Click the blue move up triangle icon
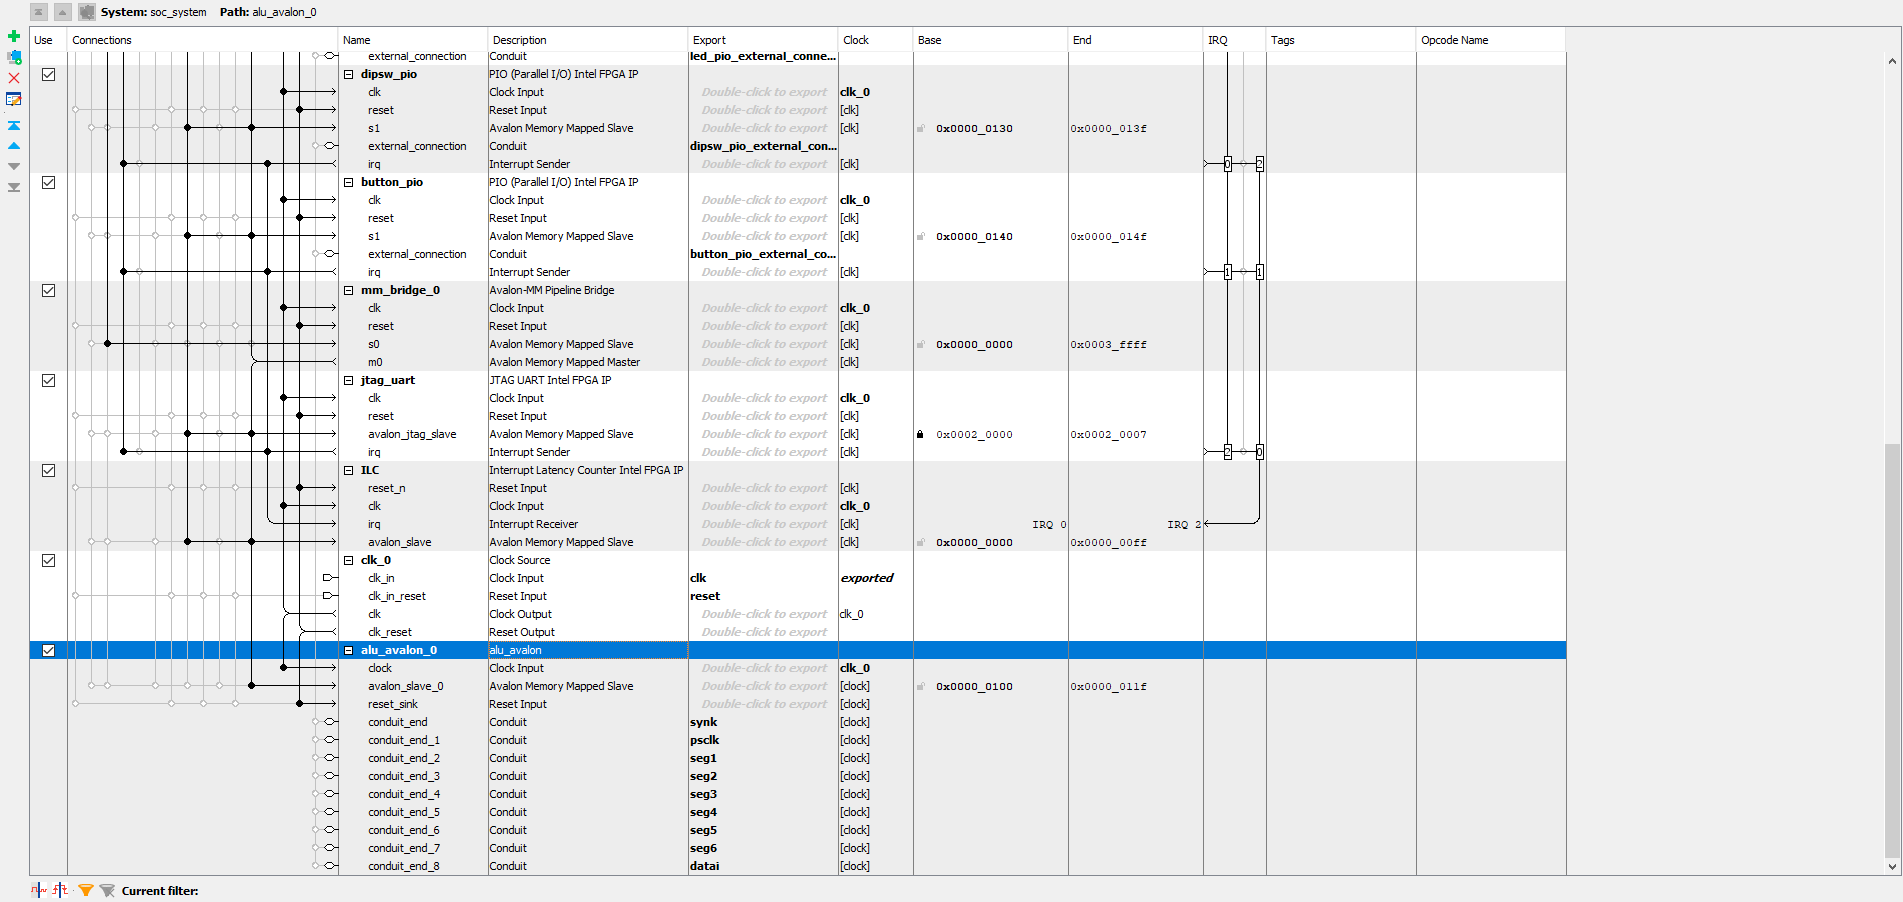 [x=14, y=146]
